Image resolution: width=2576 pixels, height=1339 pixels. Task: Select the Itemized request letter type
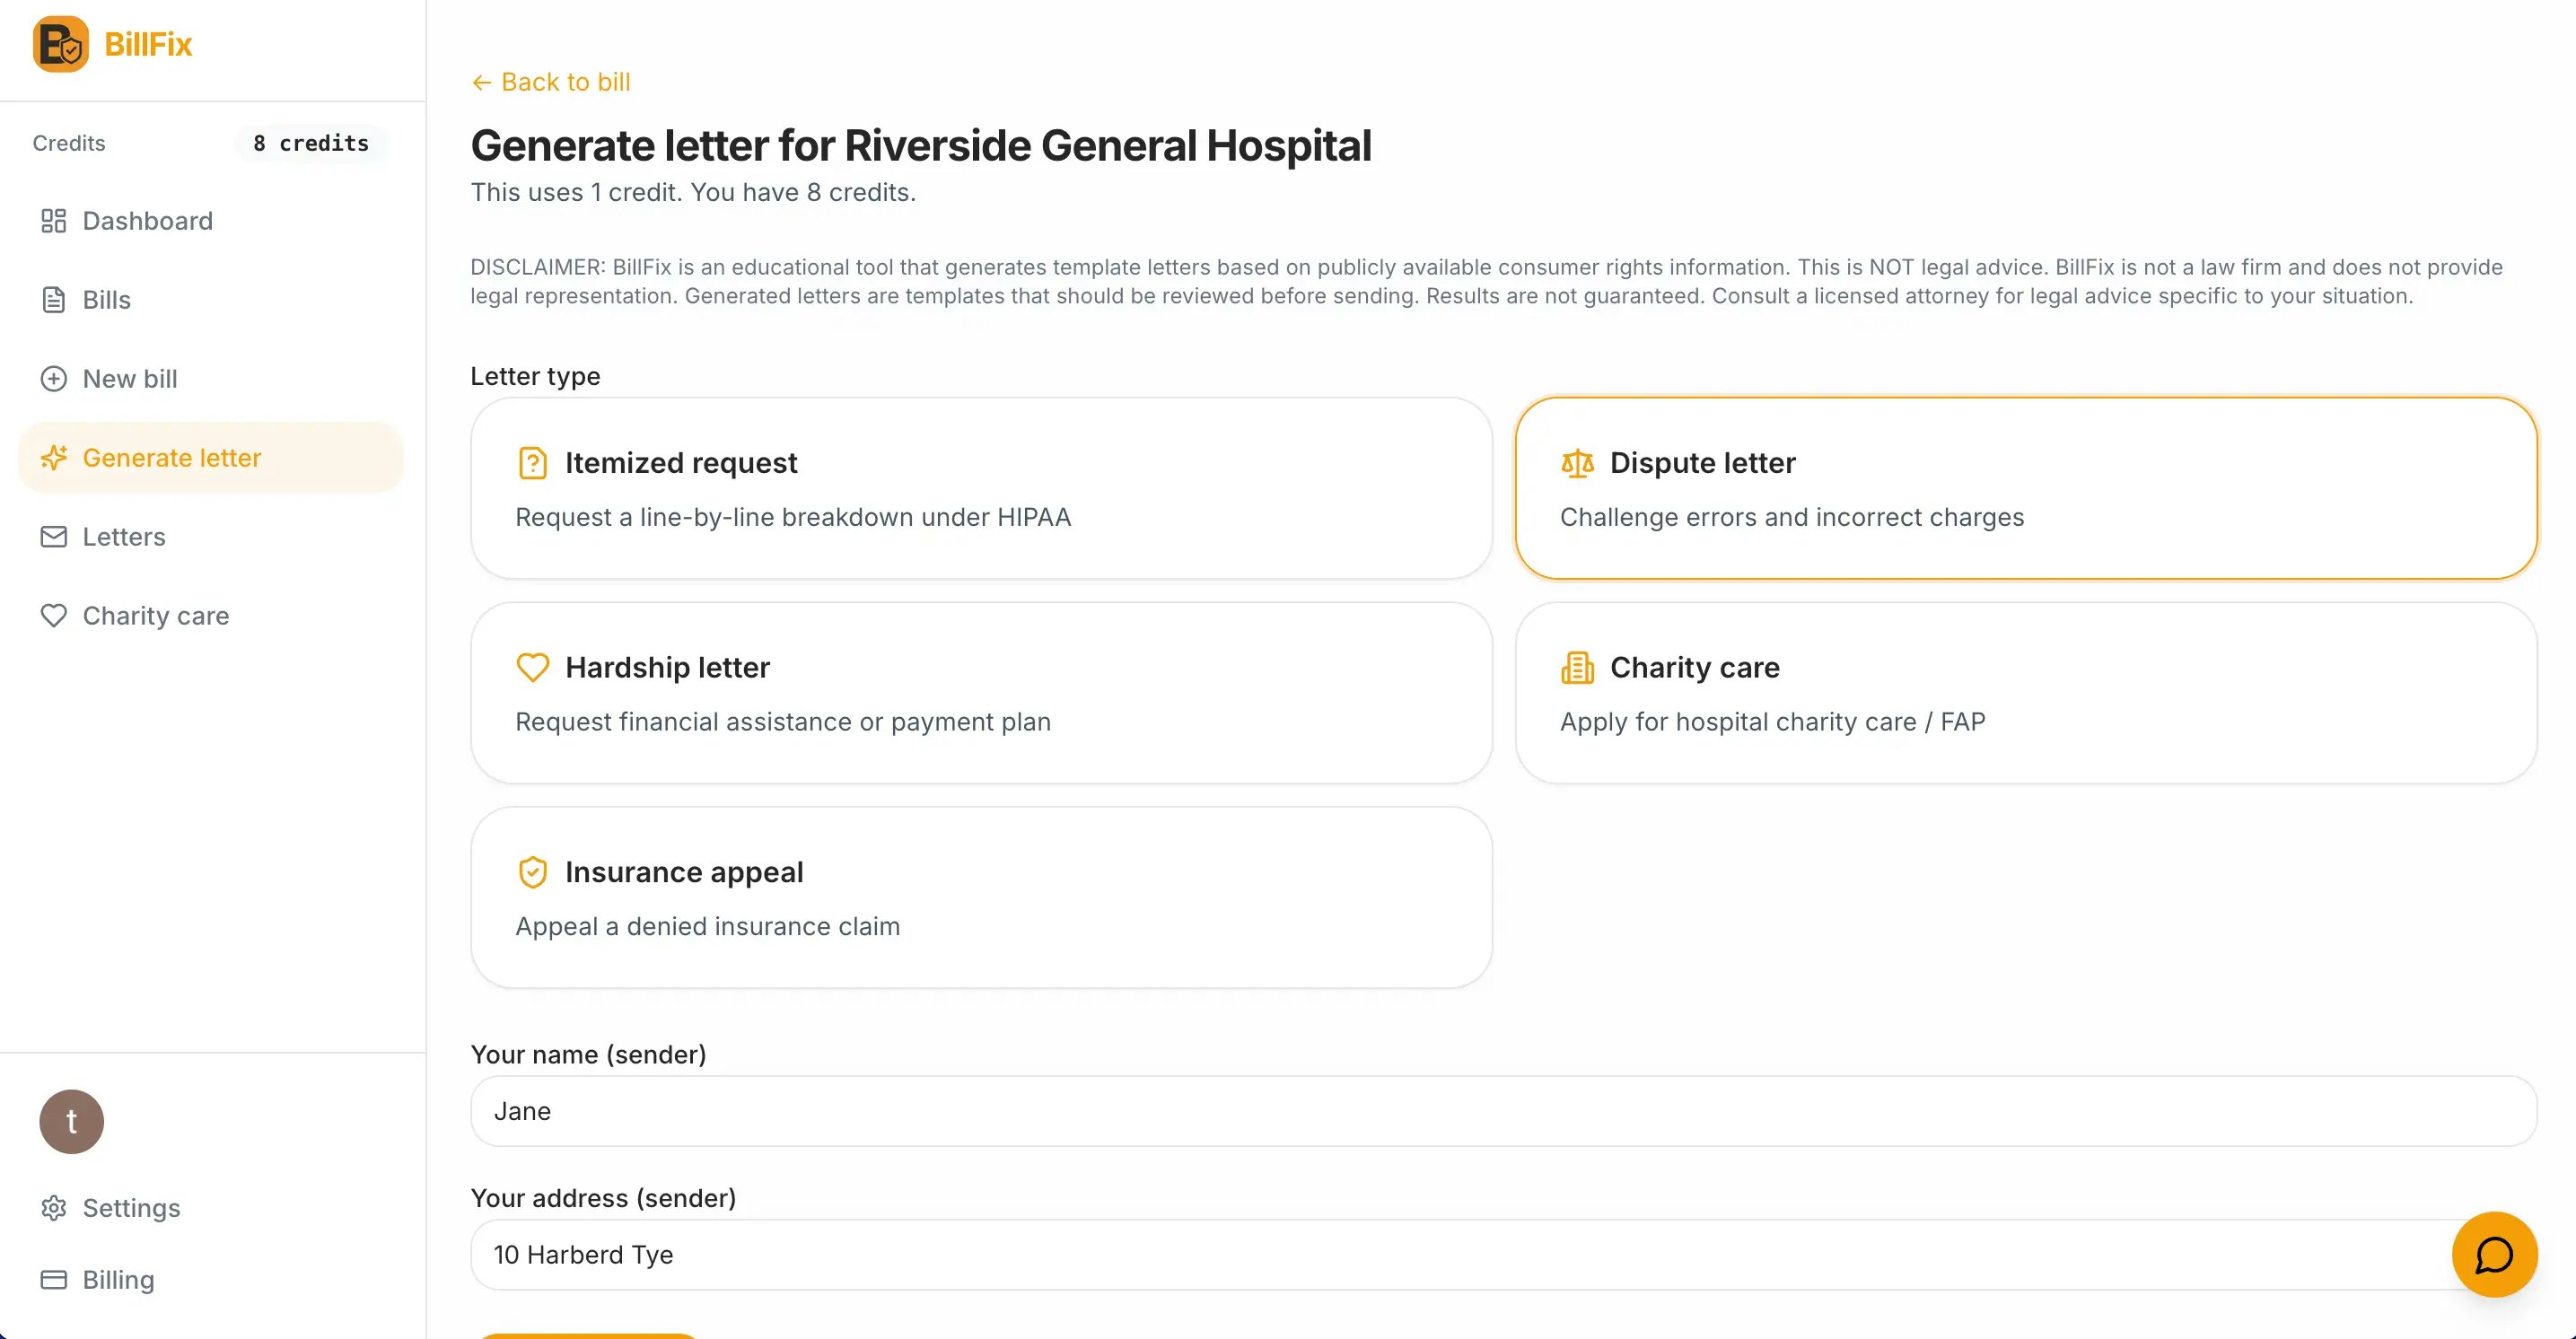(981, 488)
